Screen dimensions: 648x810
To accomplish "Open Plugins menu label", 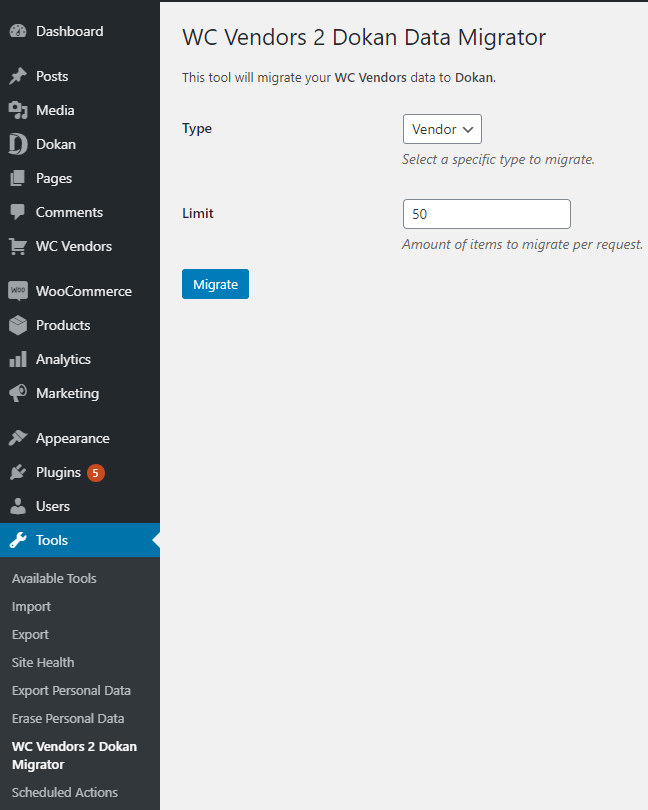I will (58, 473).
